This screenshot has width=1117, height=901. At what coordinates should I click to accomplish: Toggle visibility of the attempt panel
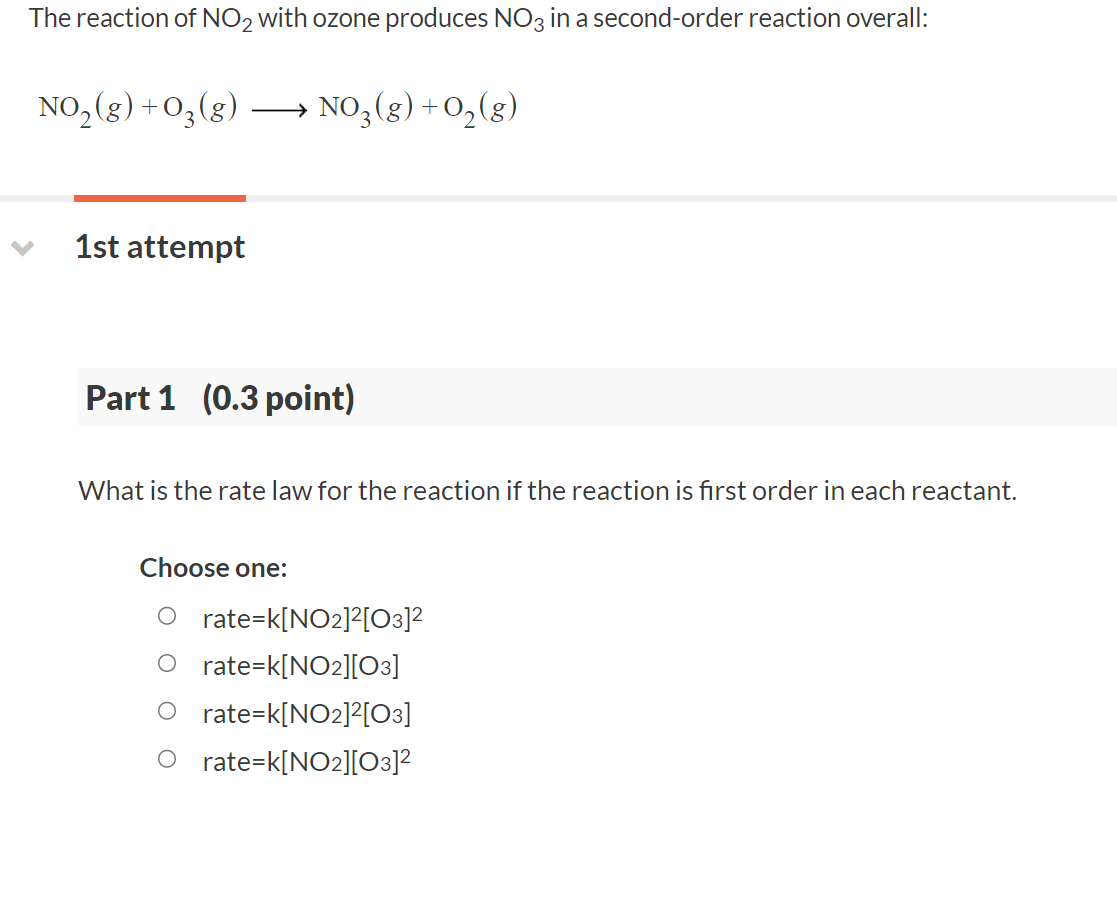pyautogui.click(x=22, y=248)
